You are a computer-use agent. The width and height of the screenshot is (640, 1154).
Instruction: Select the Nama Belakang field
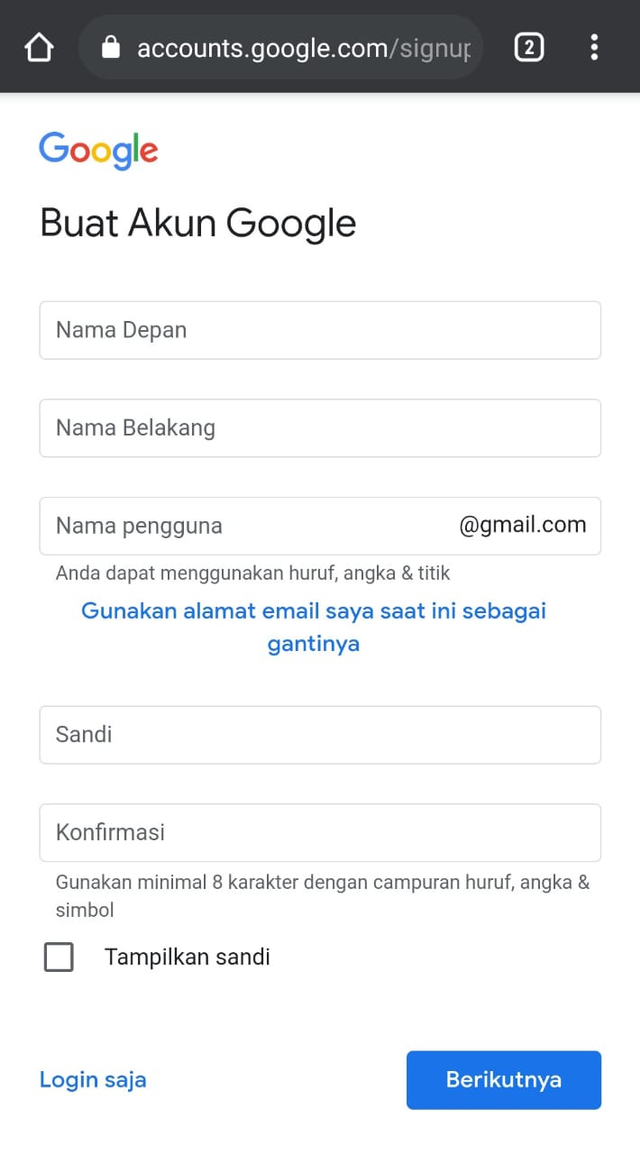point(320,428)
